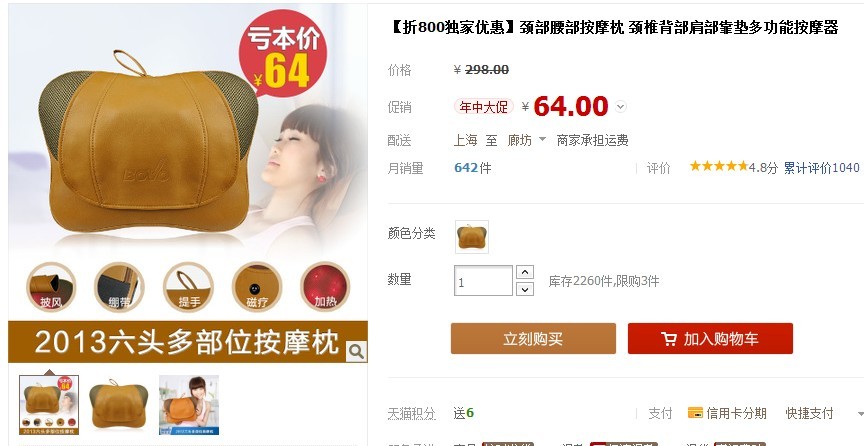This screenshot has width=864, height=446.
Task: Select the tan pillow color option swatch
Action: (x=472, y=237)
